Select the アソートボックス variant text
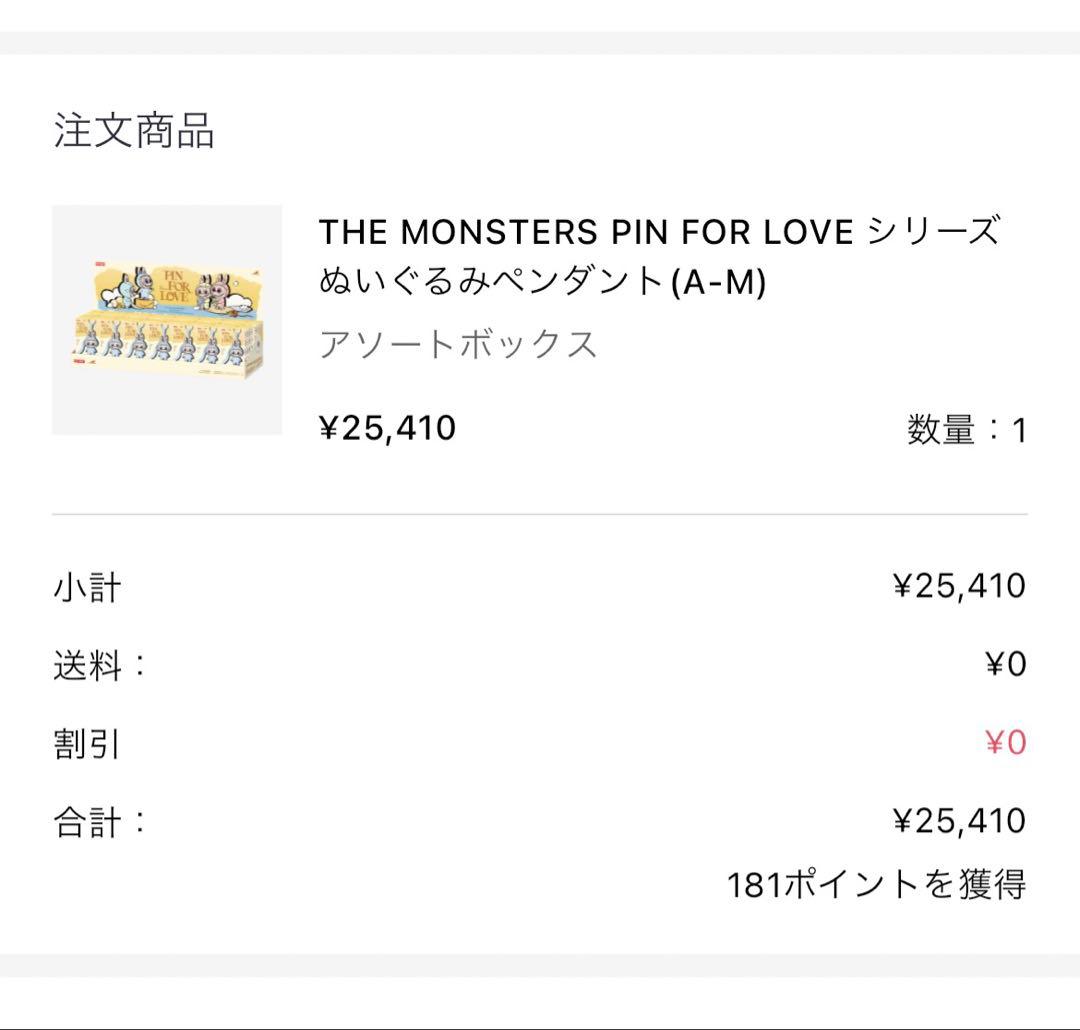Image resolution: width=1080 pixels, height=1030 pixels. click(458, 345)
